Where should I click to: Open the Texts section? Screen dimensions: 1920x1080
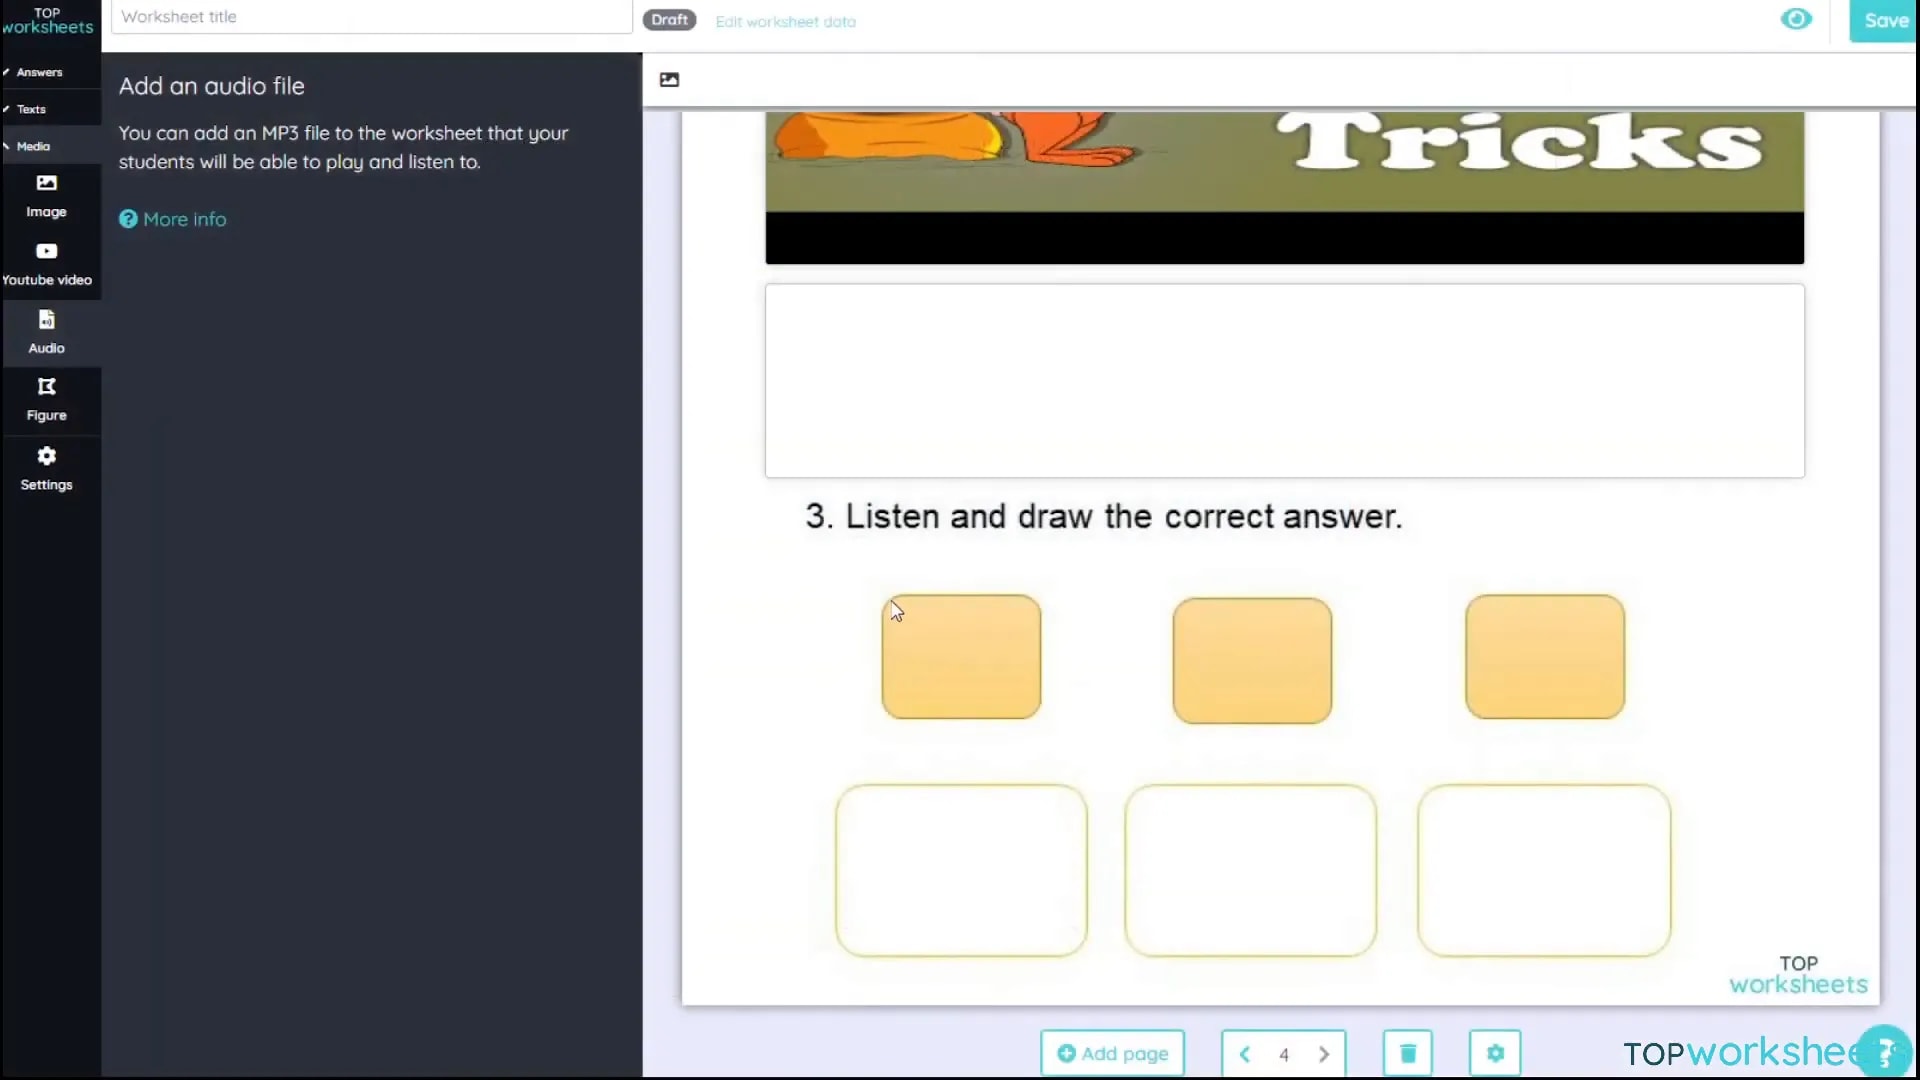[30, 108]
